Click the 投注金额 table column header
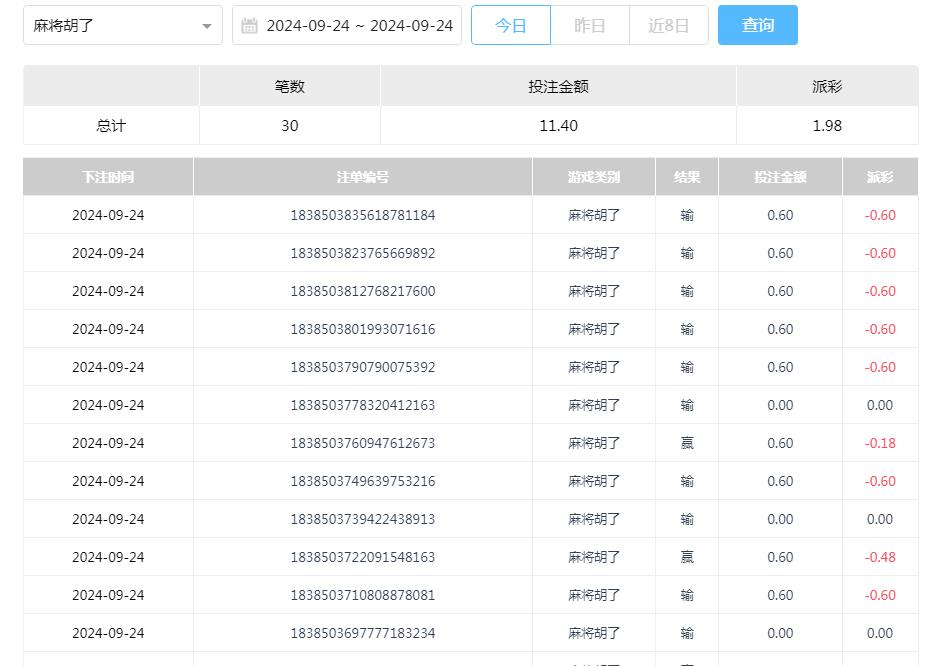Screen dimensions: 950x666 (x=780, y=177)
